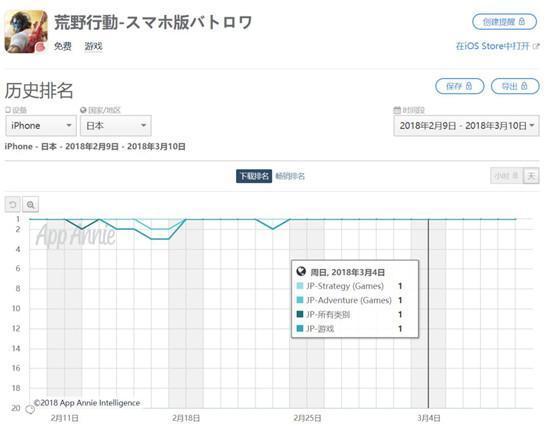
Task: Click the 3月4日 axis label
Action: 429,418
